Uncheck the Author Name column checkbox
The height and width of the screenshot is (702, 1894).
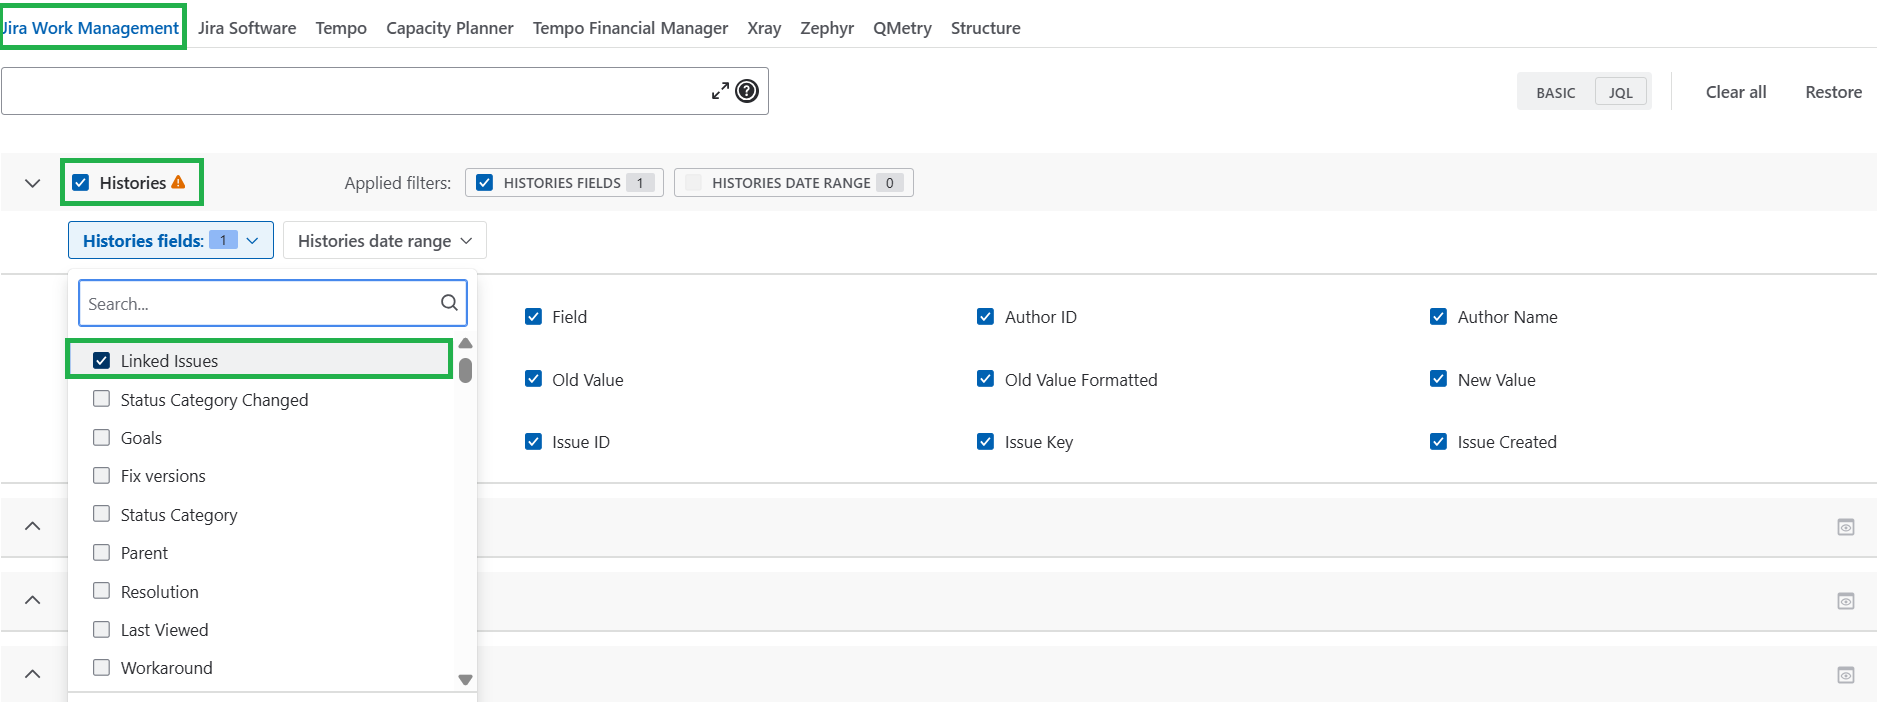(x=1438, y=317)
